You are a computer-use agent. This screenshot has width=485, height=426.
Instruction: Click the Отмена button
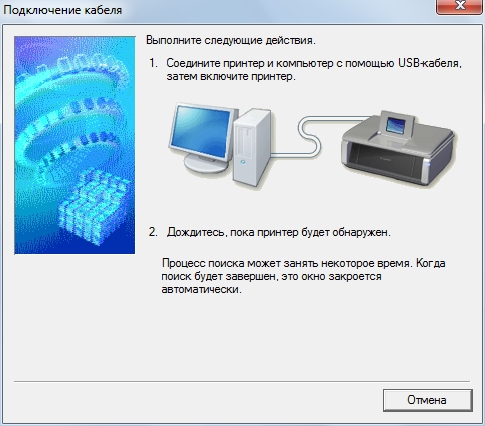(x=428, y=400)
